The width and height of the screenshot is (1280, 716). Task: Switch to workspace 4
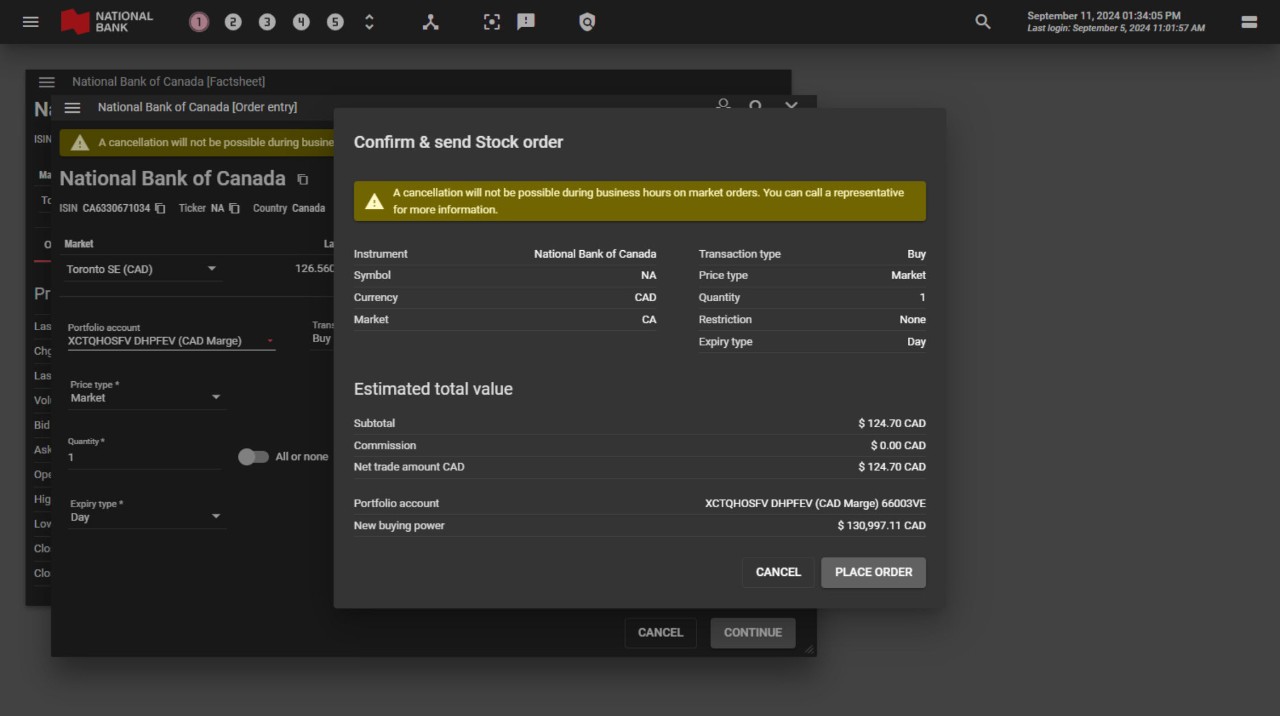coord(301,22)
